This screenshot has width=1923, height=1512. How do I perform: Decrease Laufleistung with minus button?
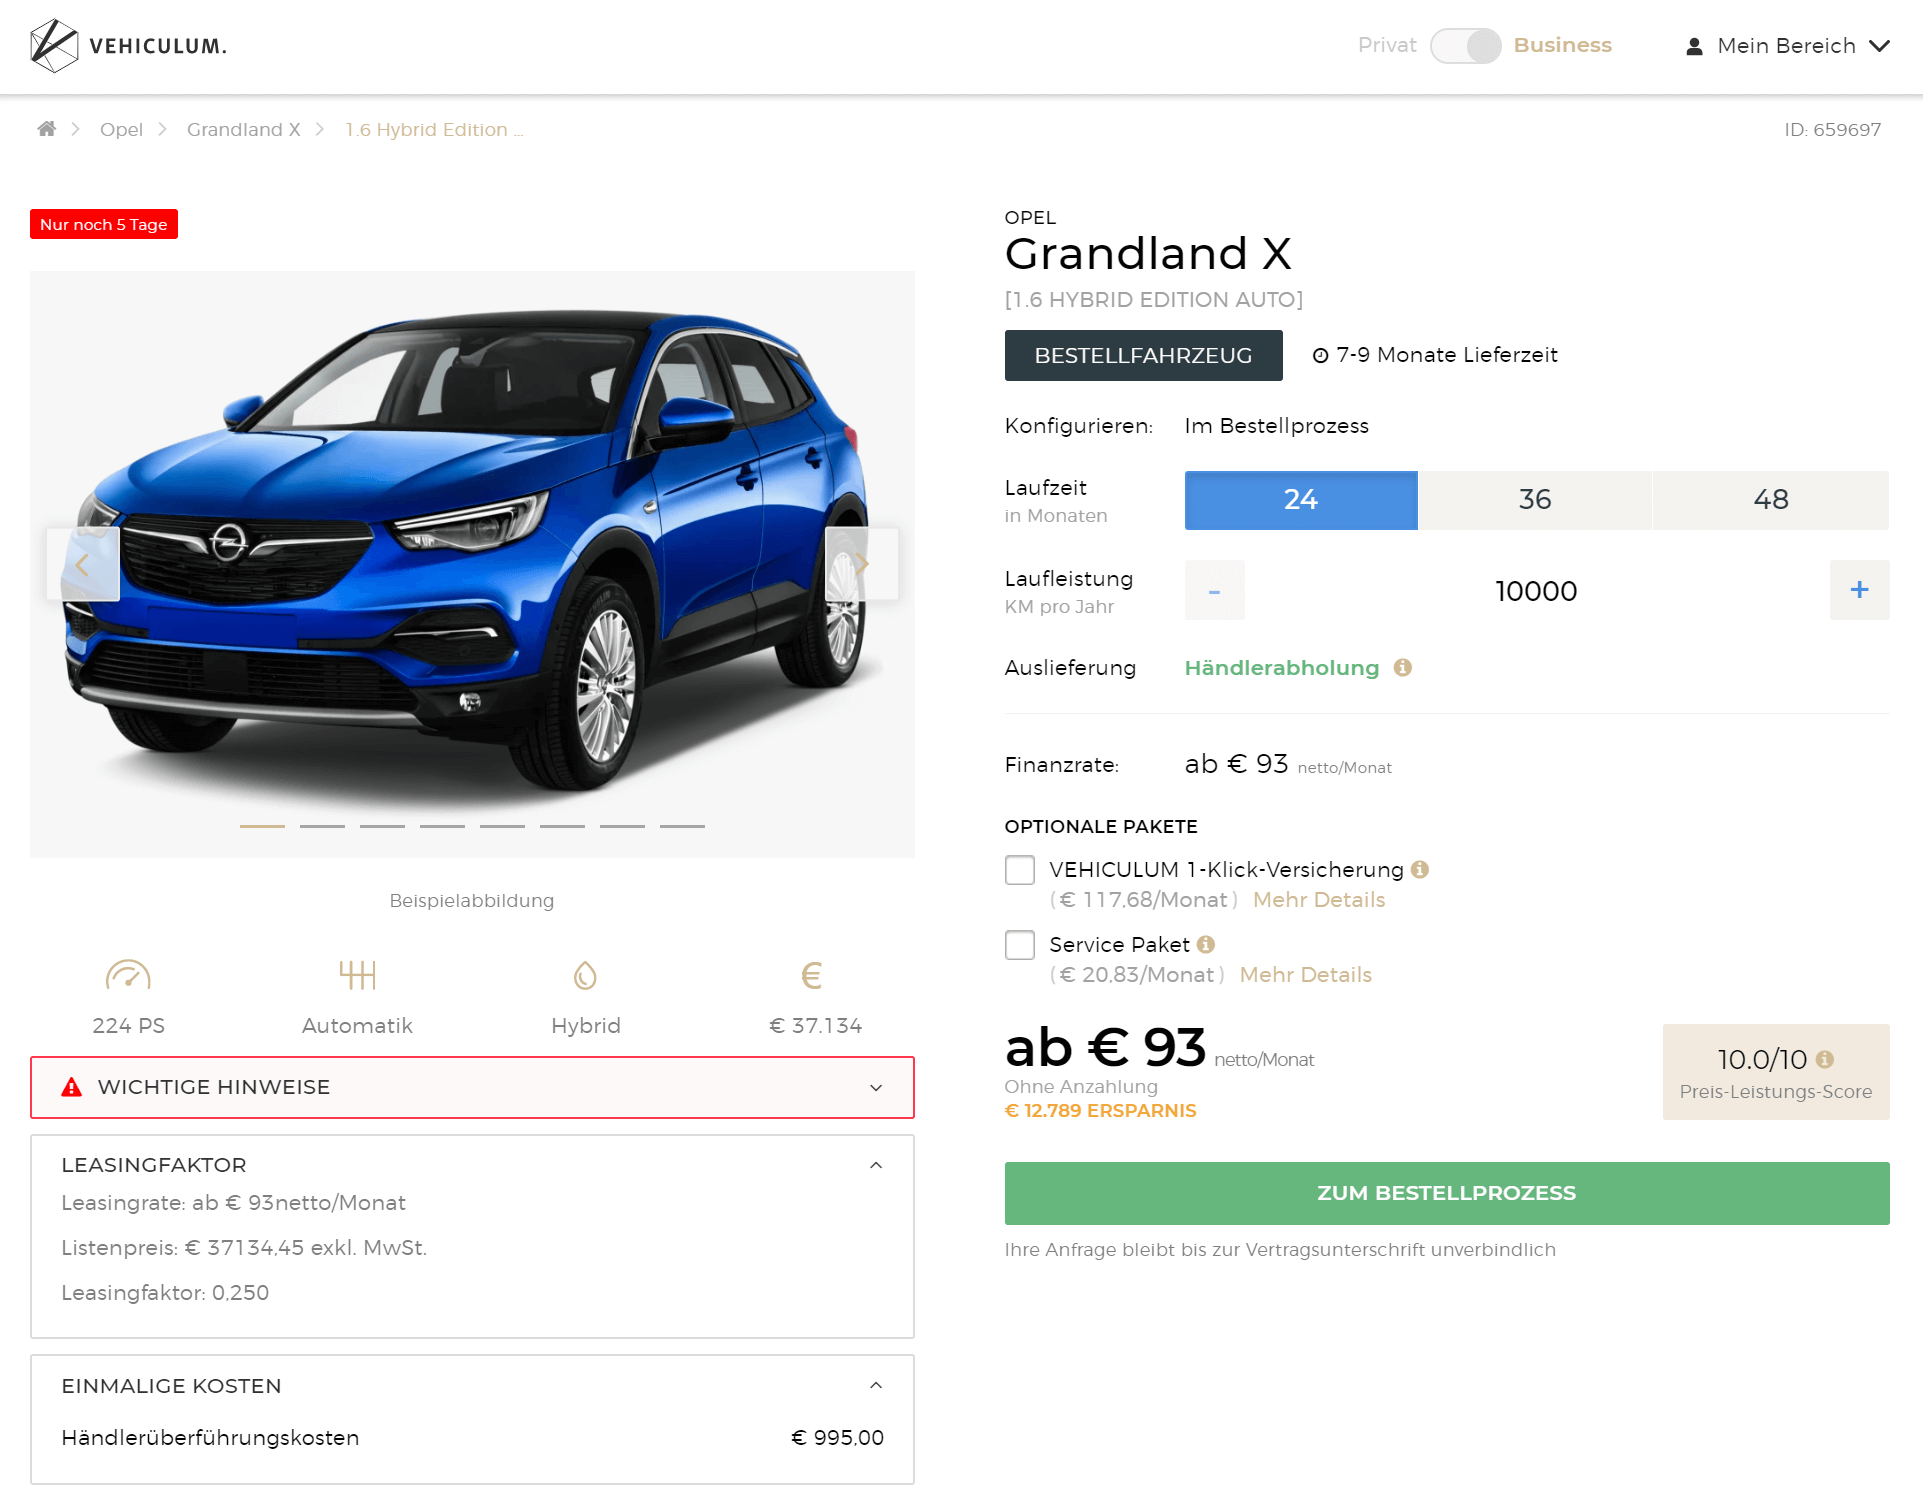click(x=1215, y=590)
